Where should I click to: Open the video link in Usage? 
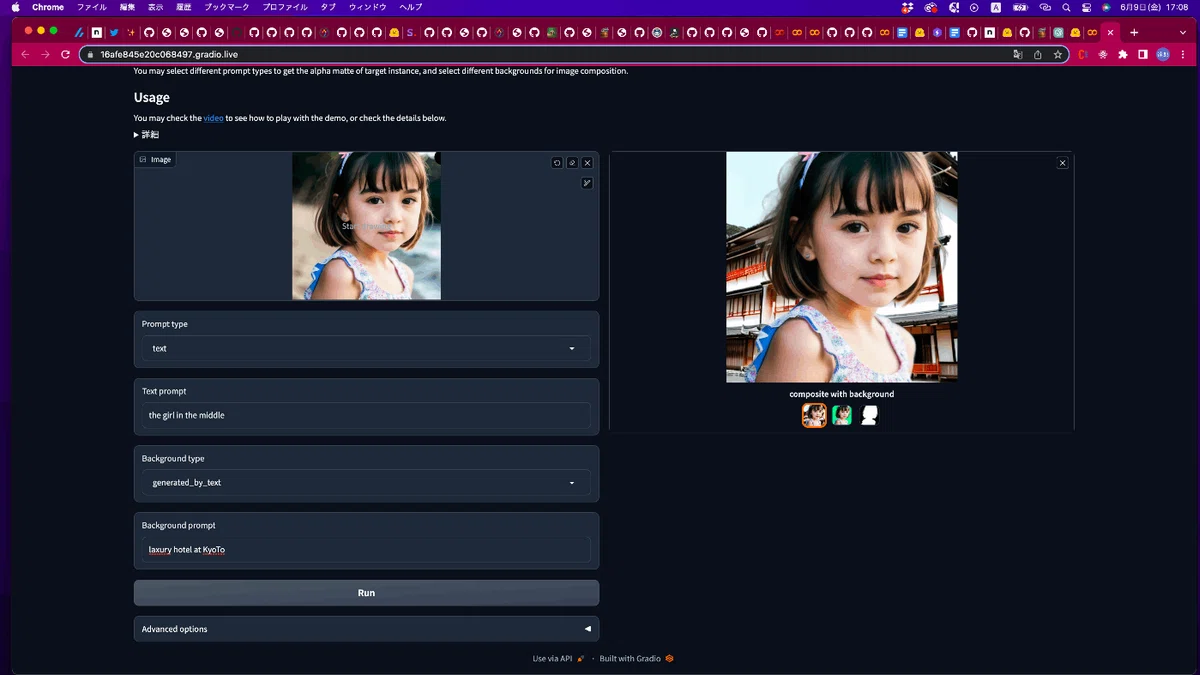[213, 118]
